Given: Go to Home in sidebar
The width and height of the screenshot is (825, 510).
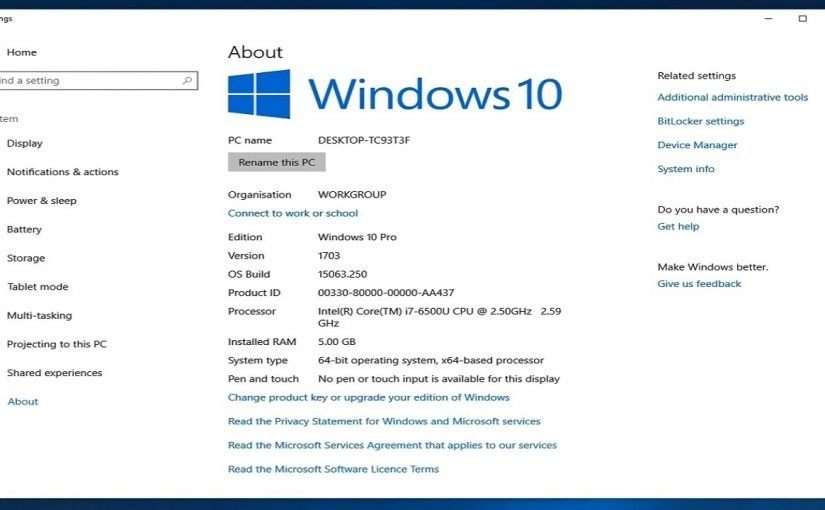Looking at the screenshot, I should tap(22, 52).
